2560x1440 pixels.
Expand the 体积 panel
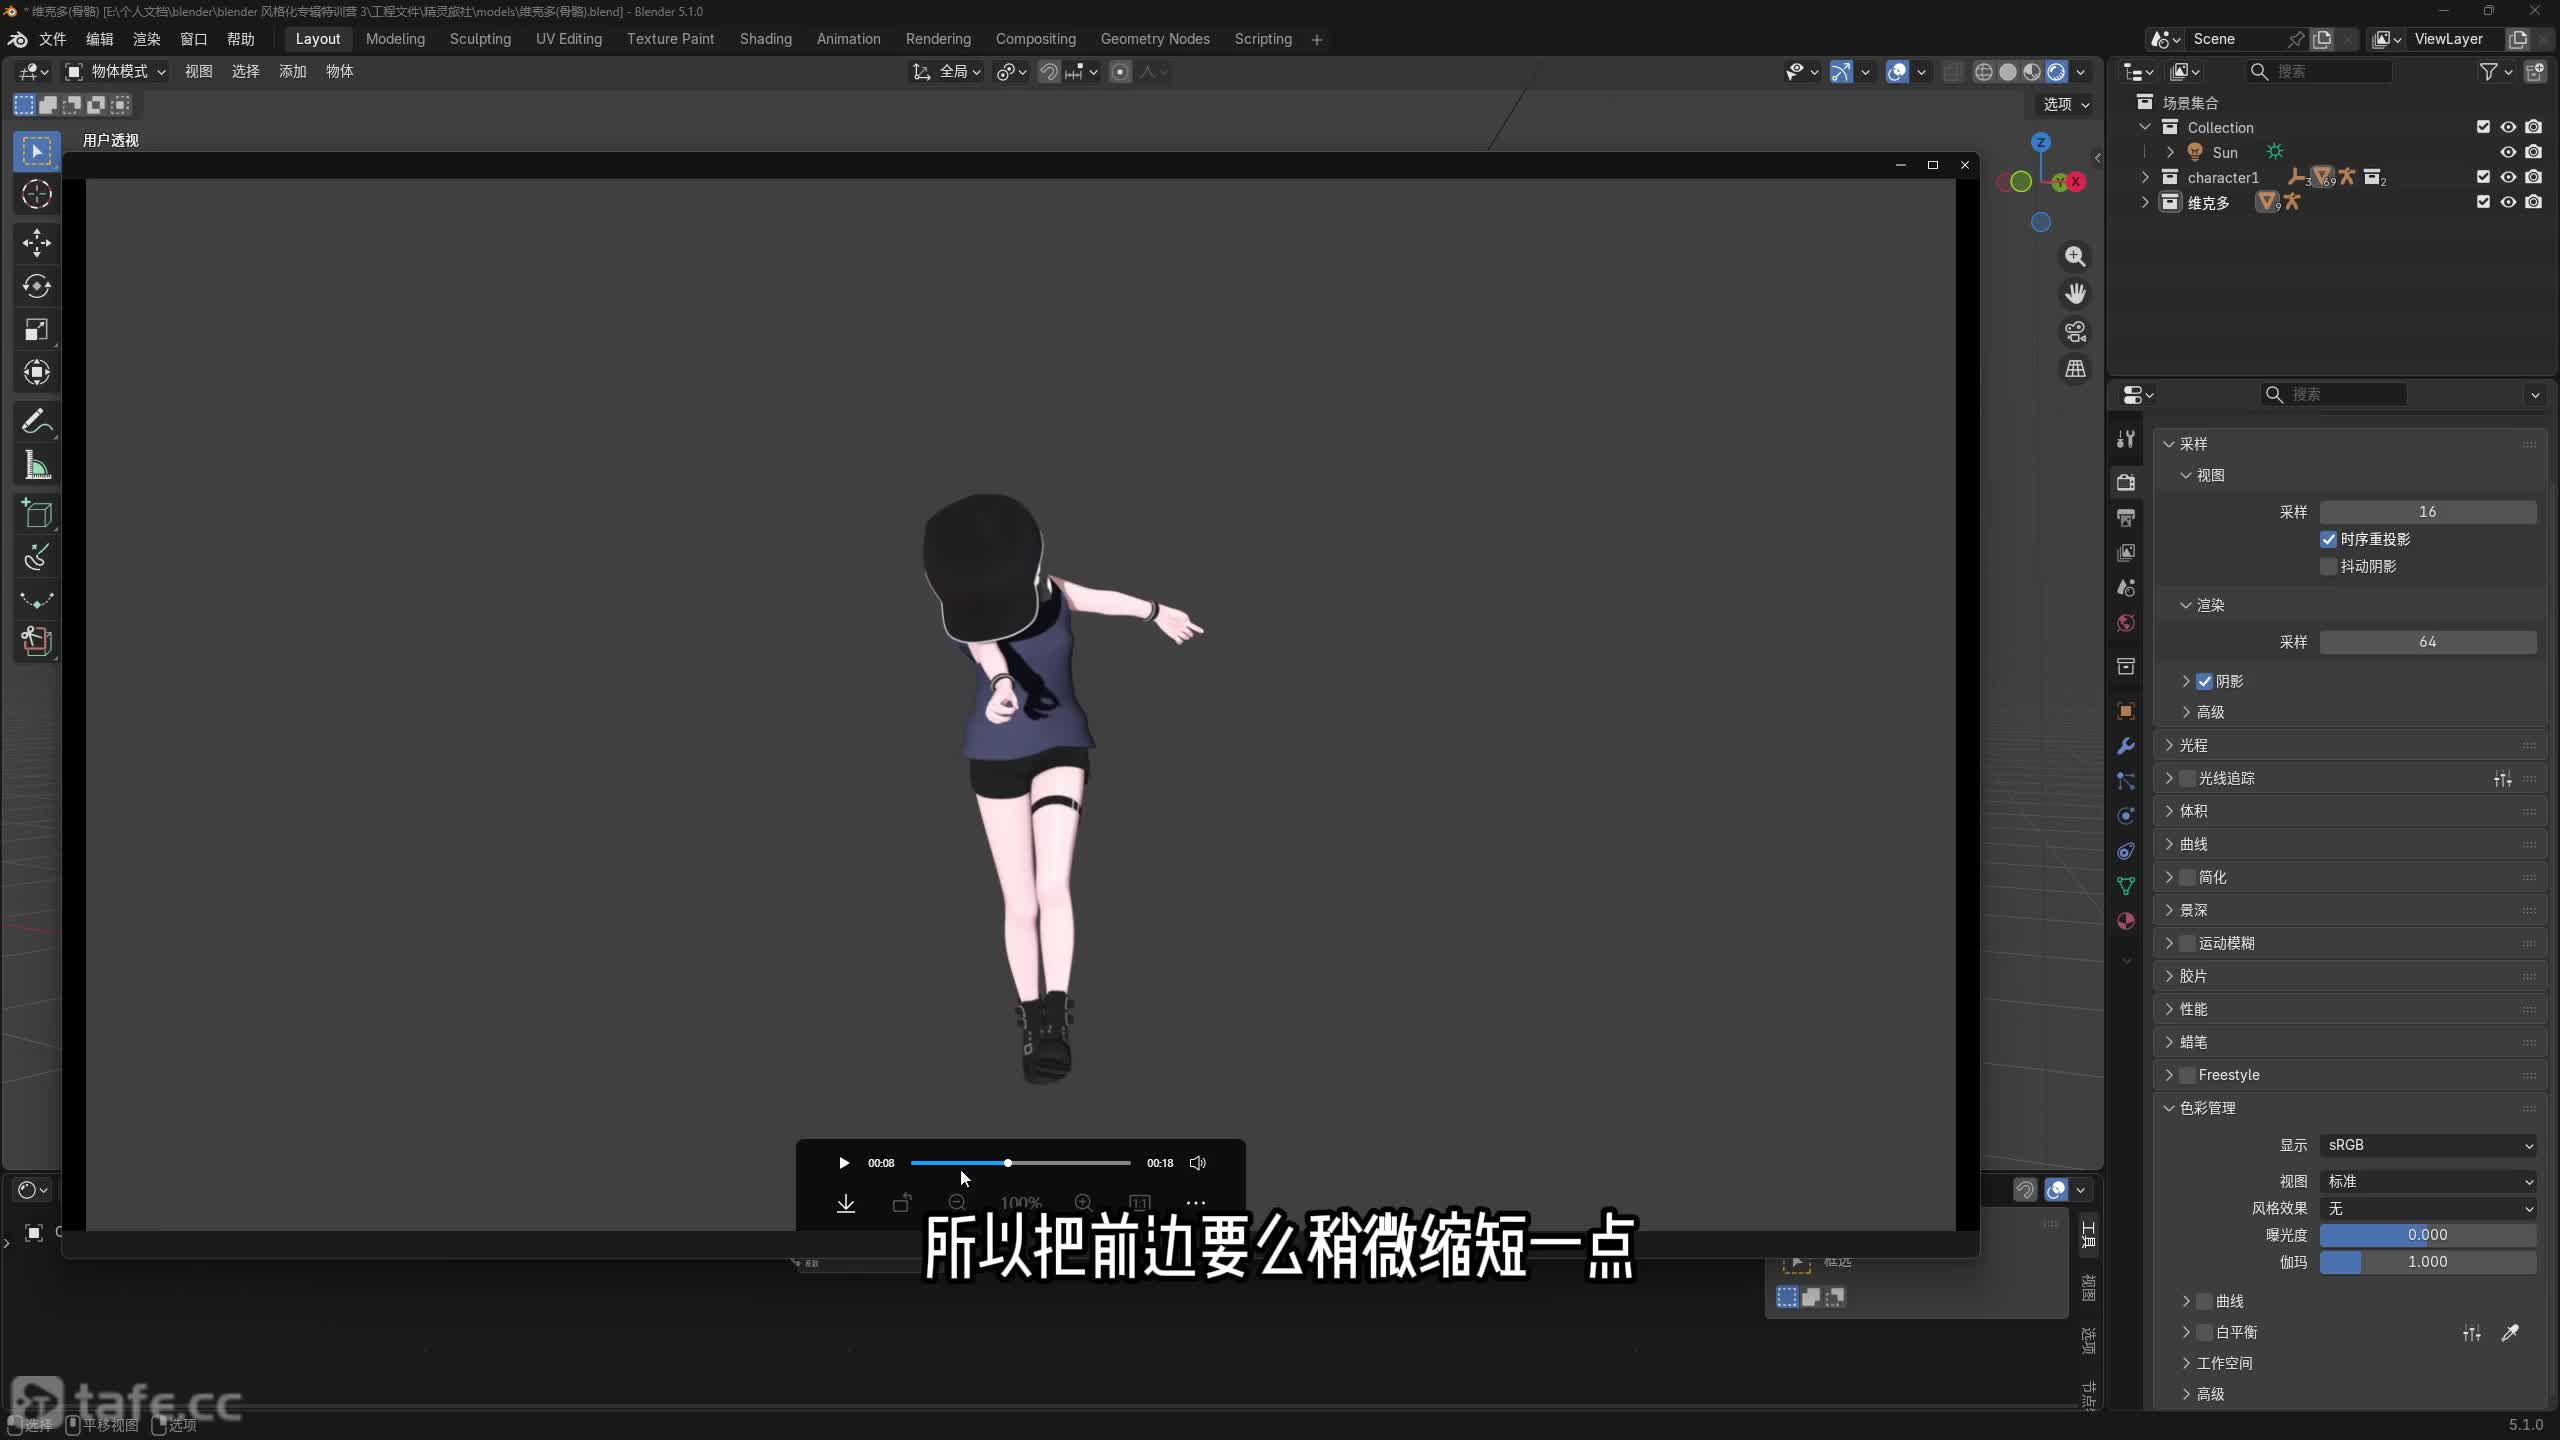[x=2349, y=812]
